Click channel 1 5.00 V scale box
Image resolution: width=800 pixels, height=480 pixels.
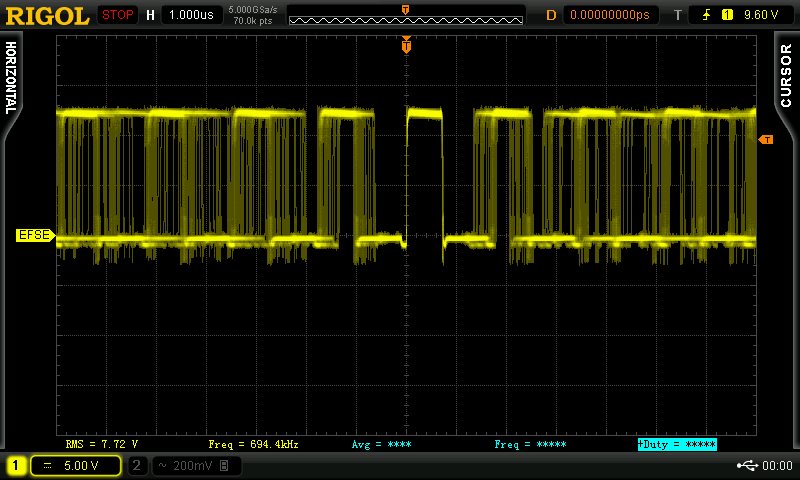click(x=76, y=465)
